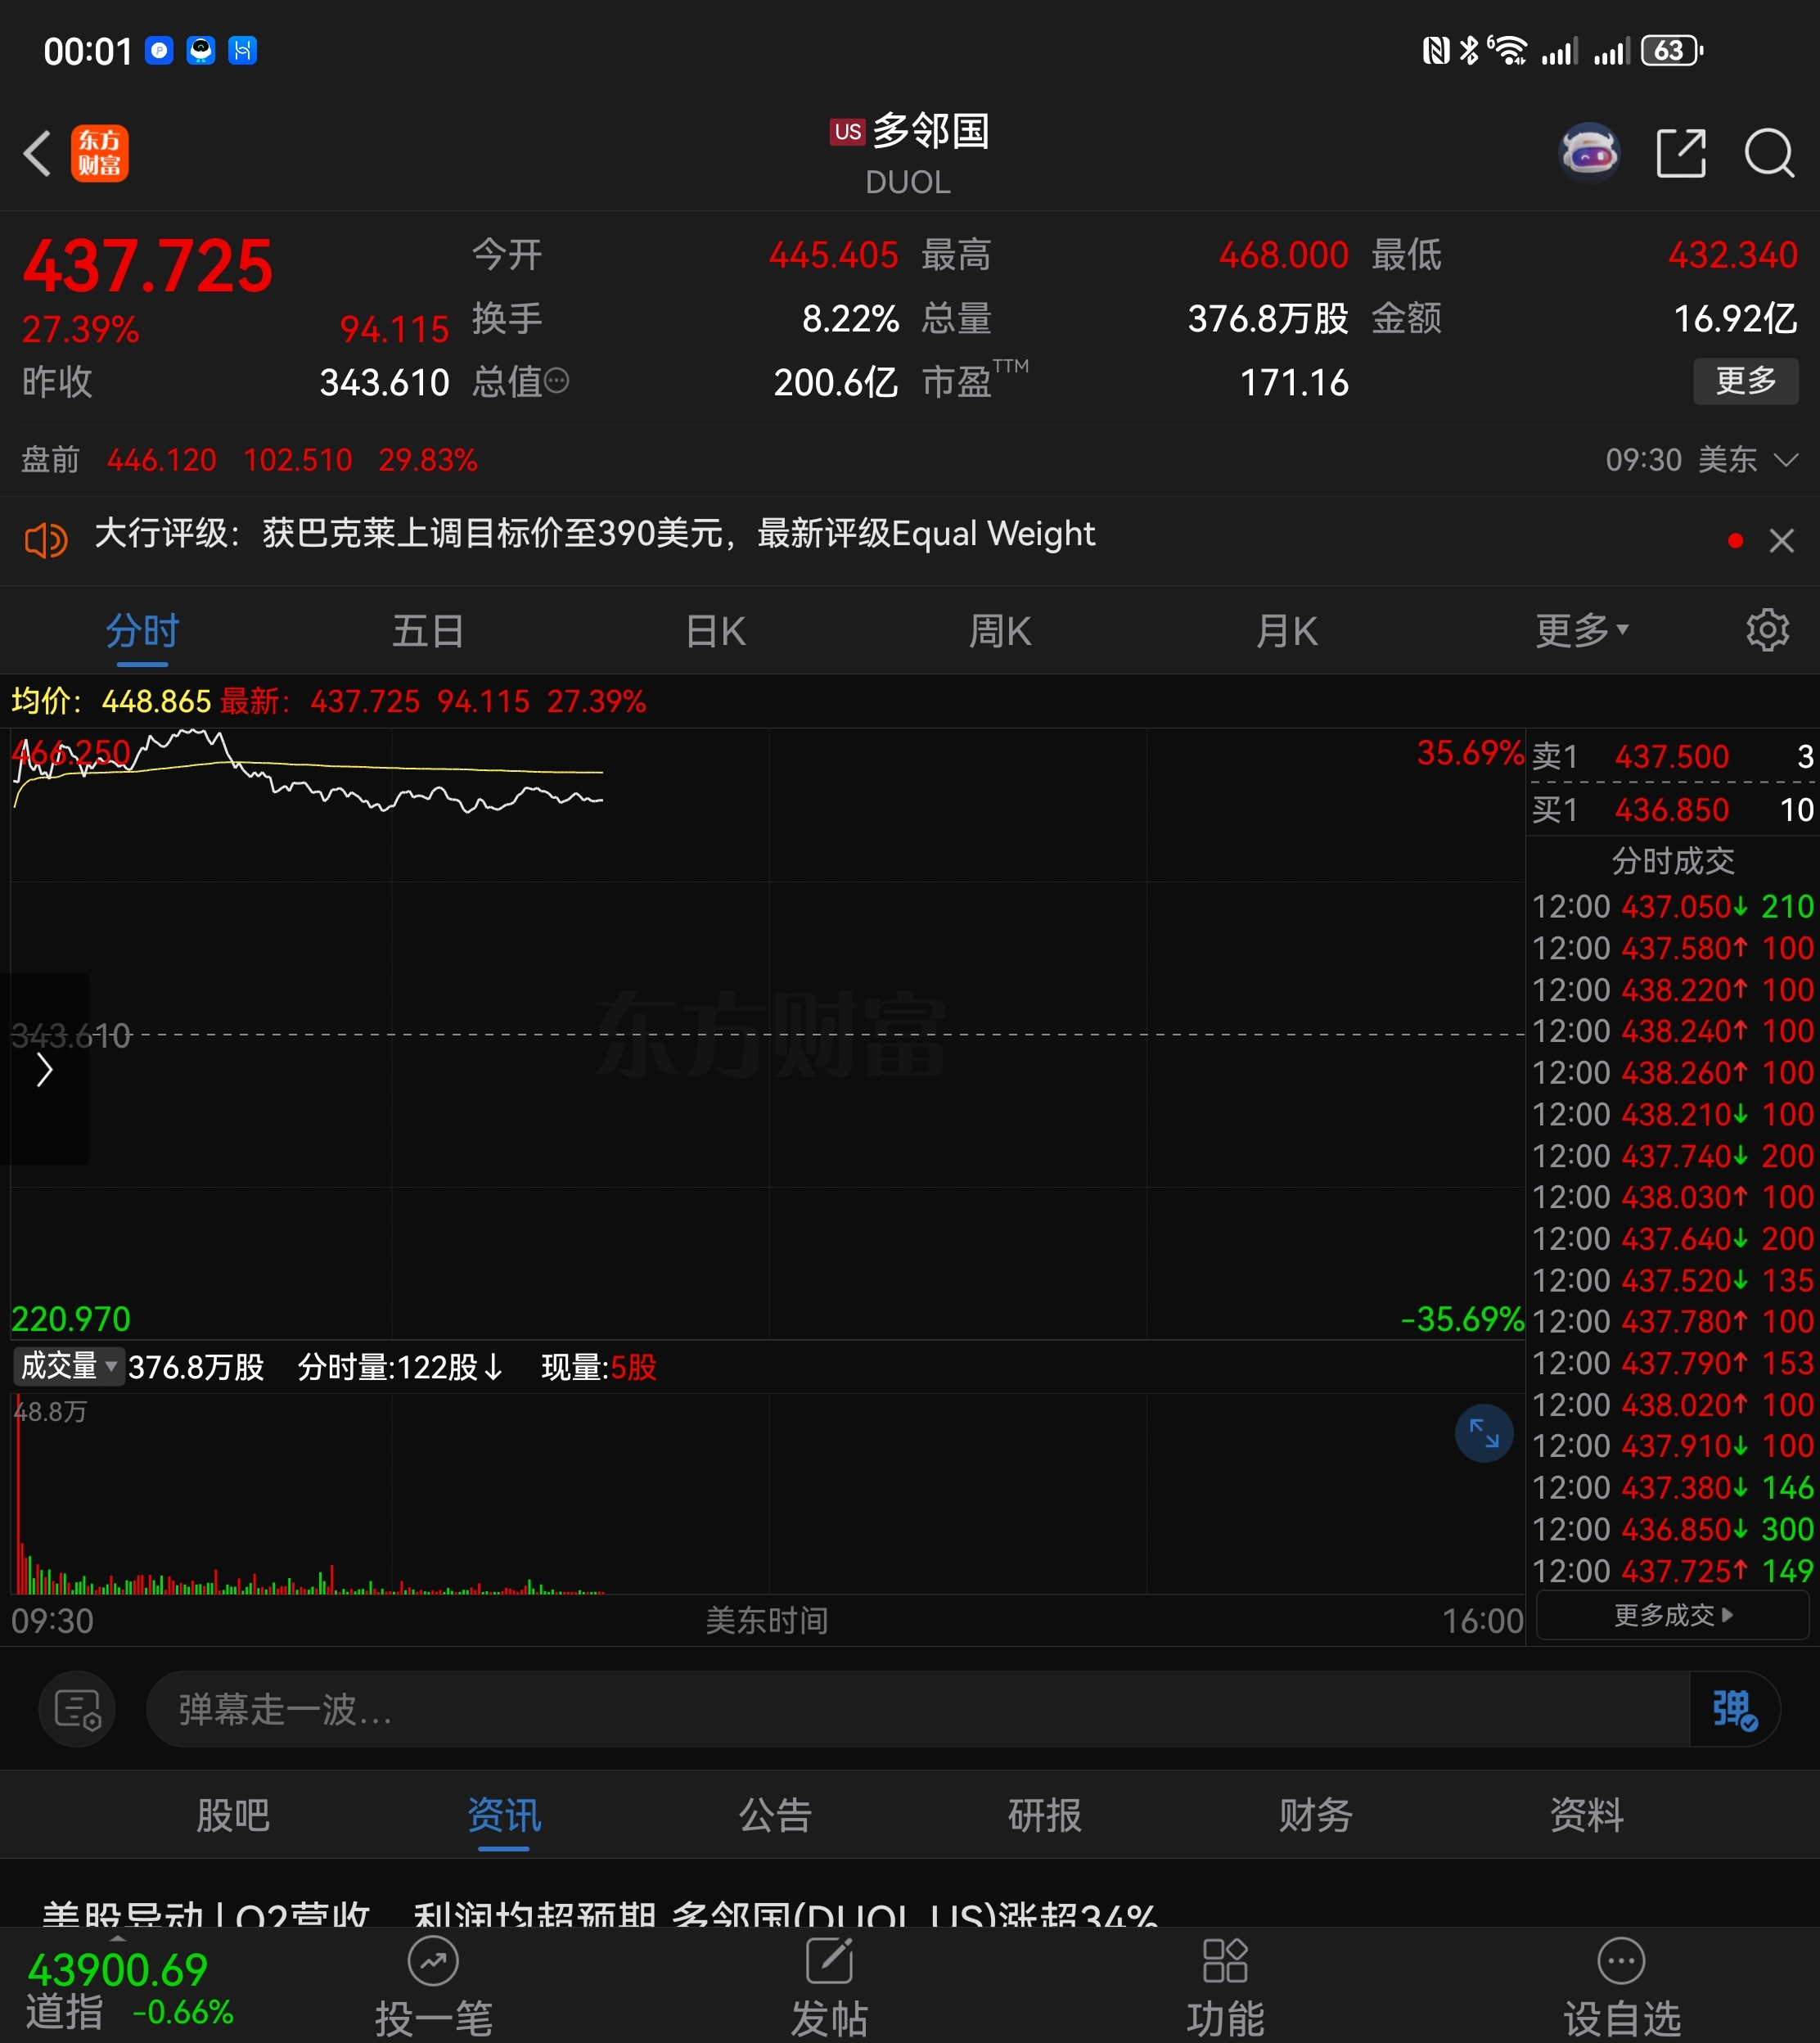Switch to the 周K tab

point(999,632)
